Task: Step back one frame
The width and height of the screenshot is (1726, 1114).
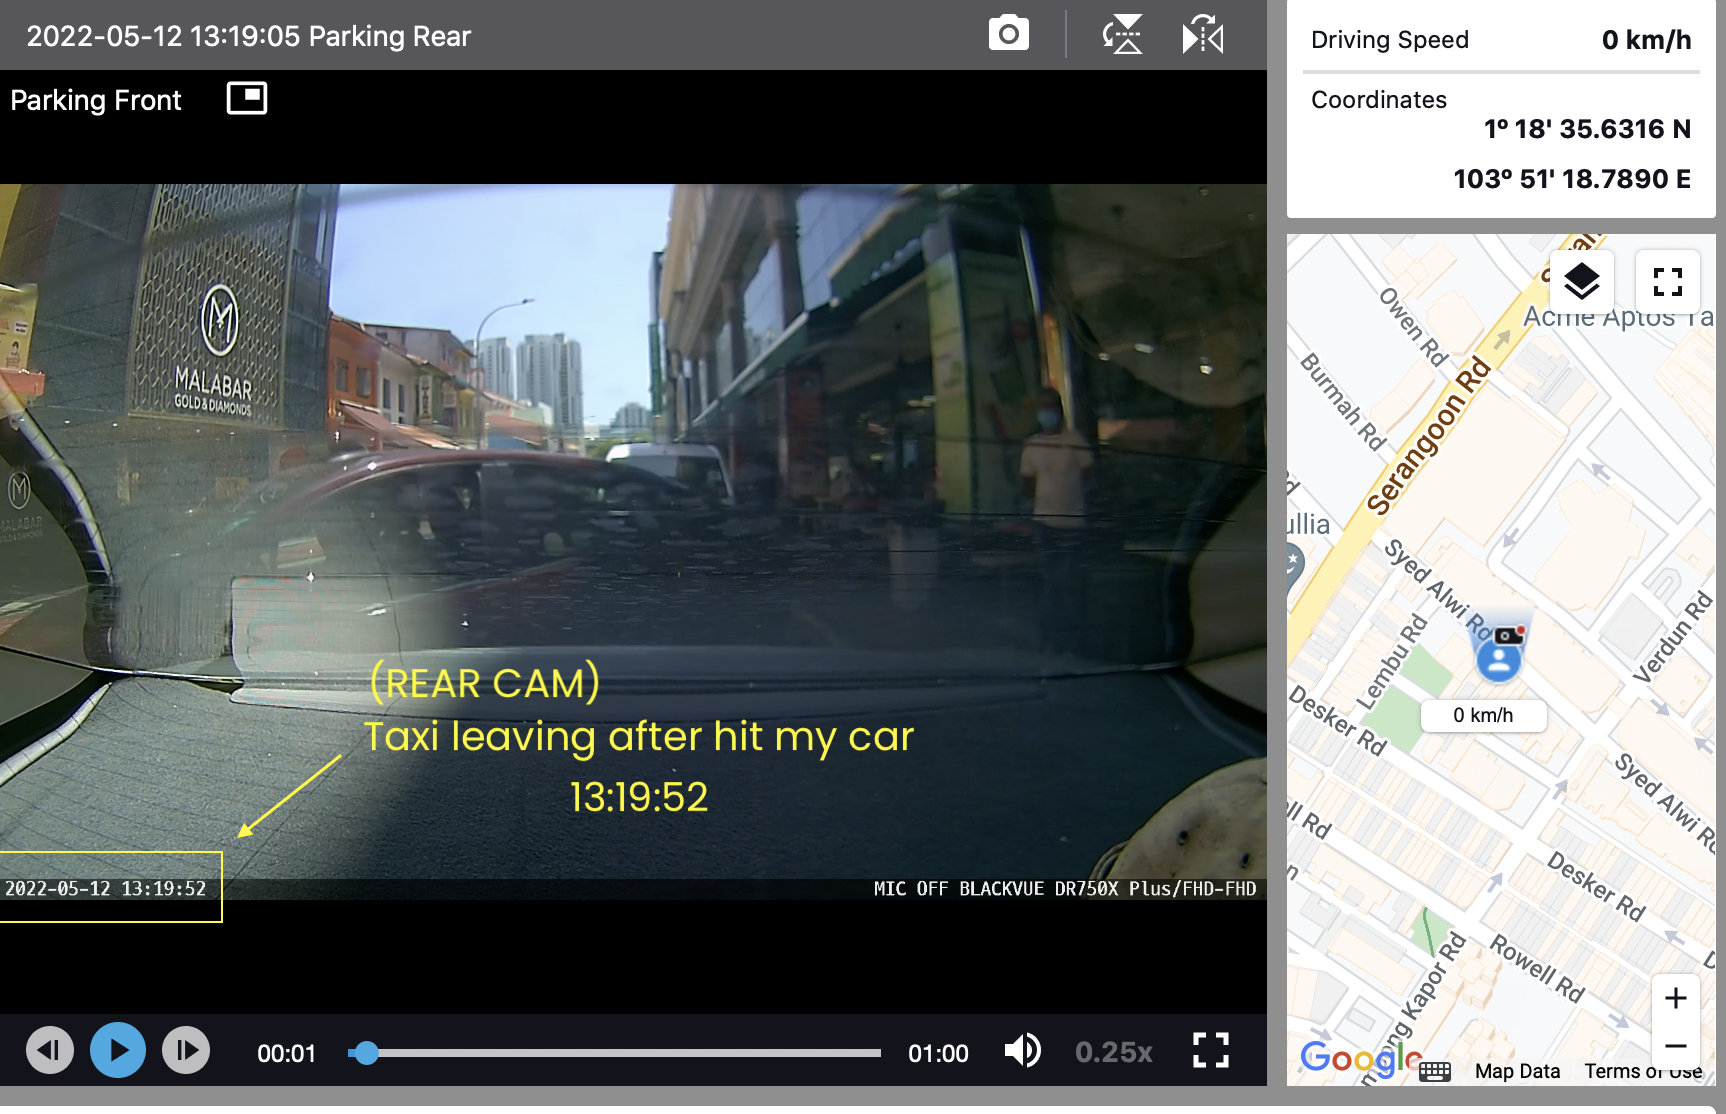Action: [49, 1051]
